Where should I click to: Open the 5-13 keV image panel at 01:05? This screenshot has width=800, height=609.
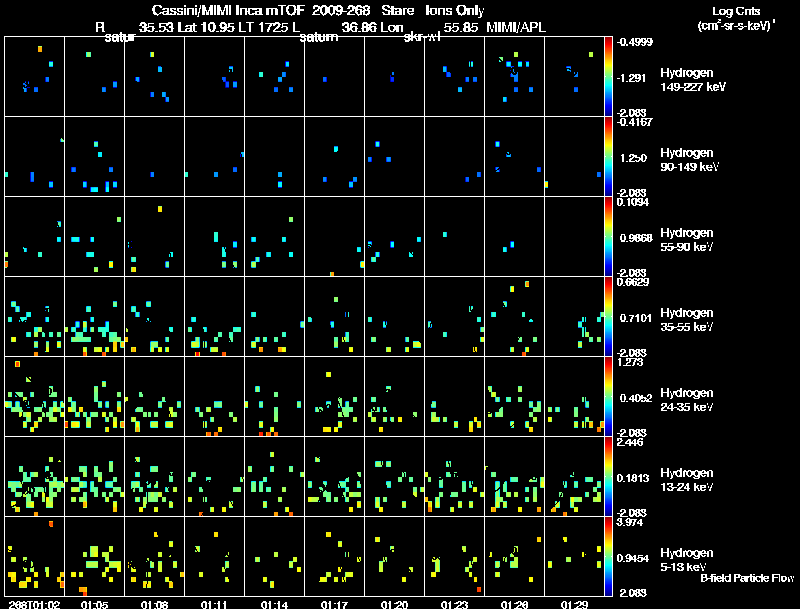point(94,556)
